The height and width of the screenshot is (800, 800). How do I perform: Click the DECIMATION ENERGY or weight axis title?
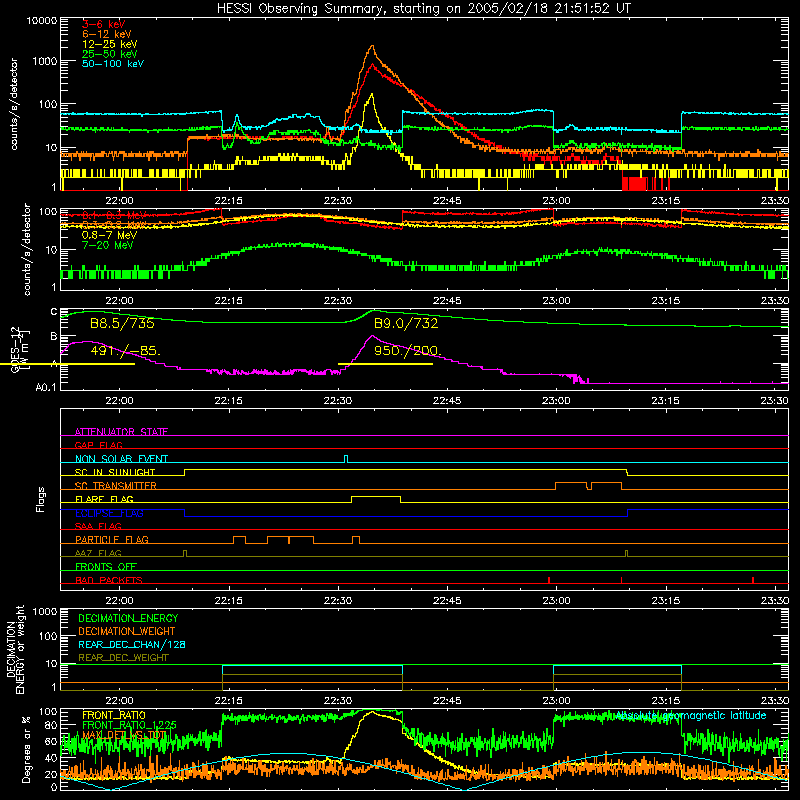[15, 649]
